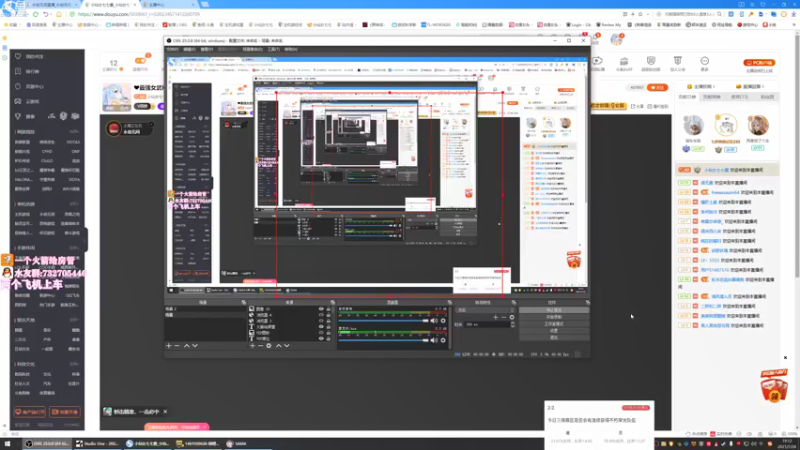Viewport: 800px width, 450px height.
Task: Open the Edit menu in OBS
Action: pos(189,49)
